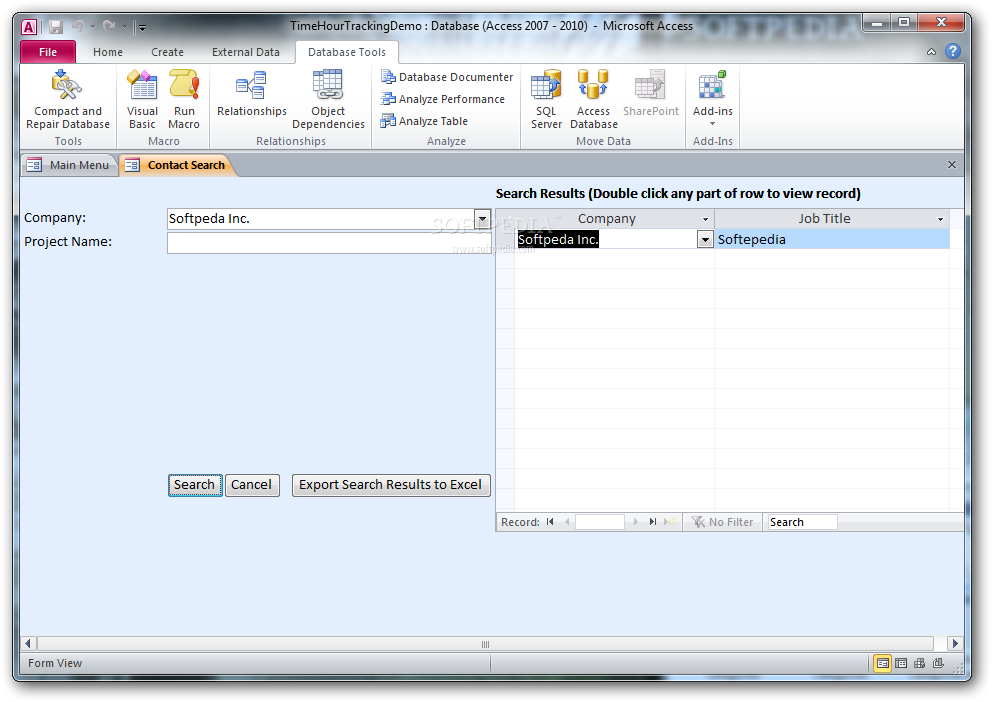
Task: Switch to the Home ribbon tab
Action: pos(108,52)
